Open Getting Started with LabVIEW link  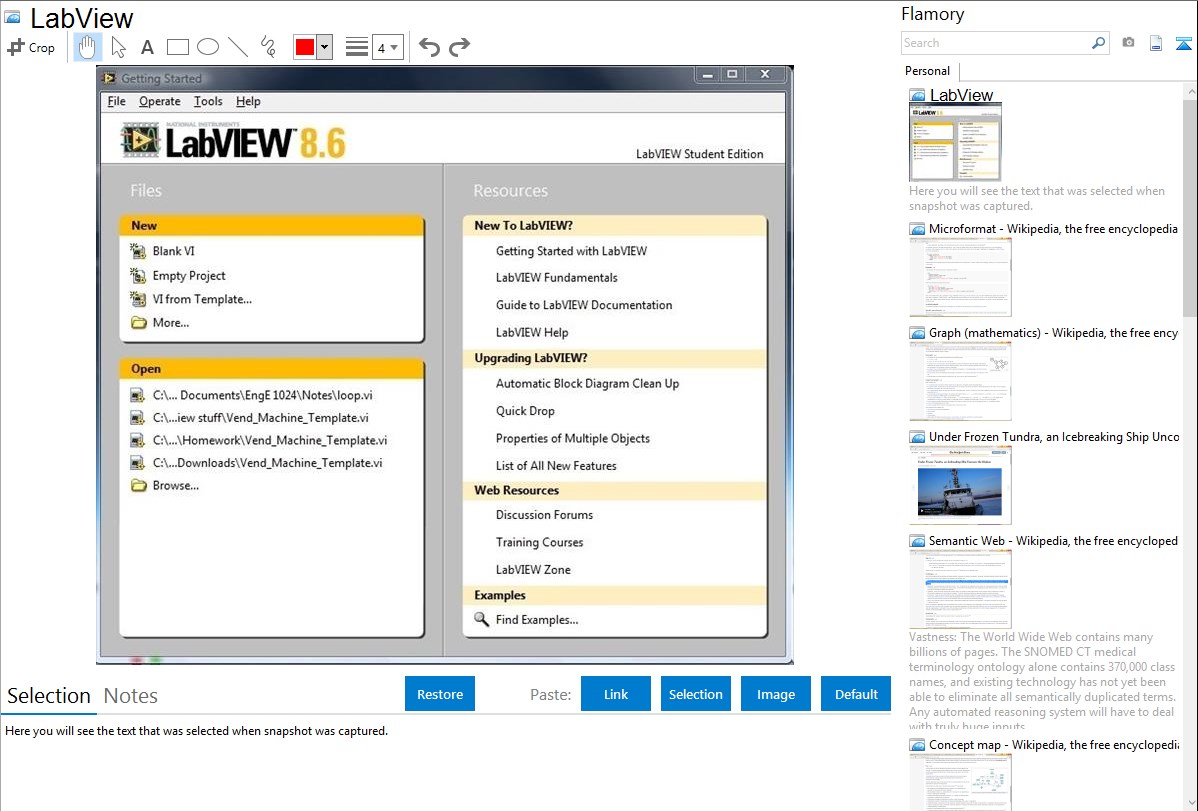[571, 251]
